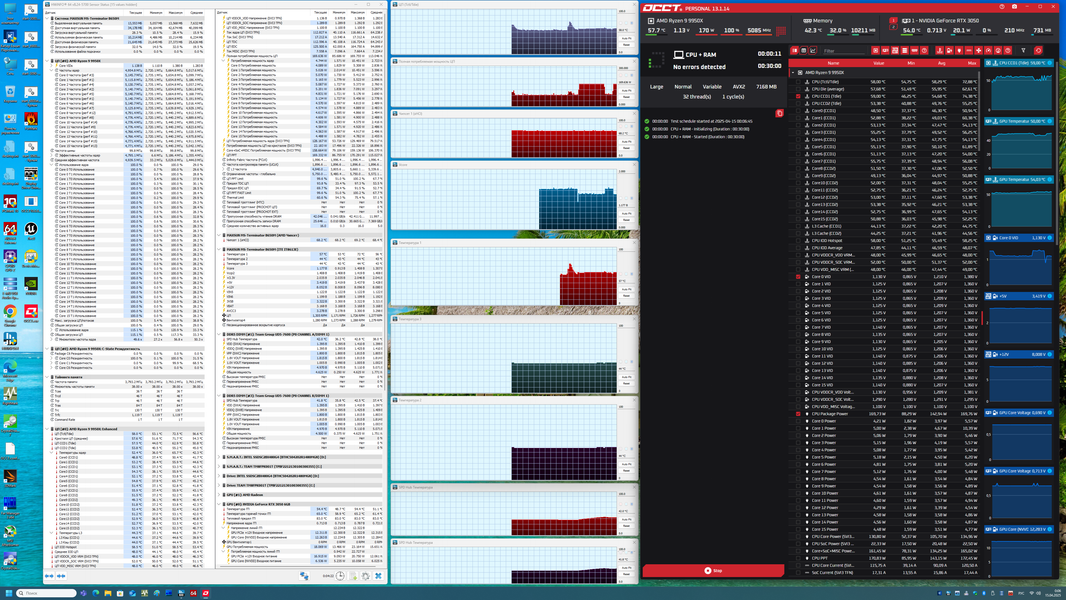Filter OCCT sensors by CPU chip icon
1066x600 pixels.
tap(876, 50)
